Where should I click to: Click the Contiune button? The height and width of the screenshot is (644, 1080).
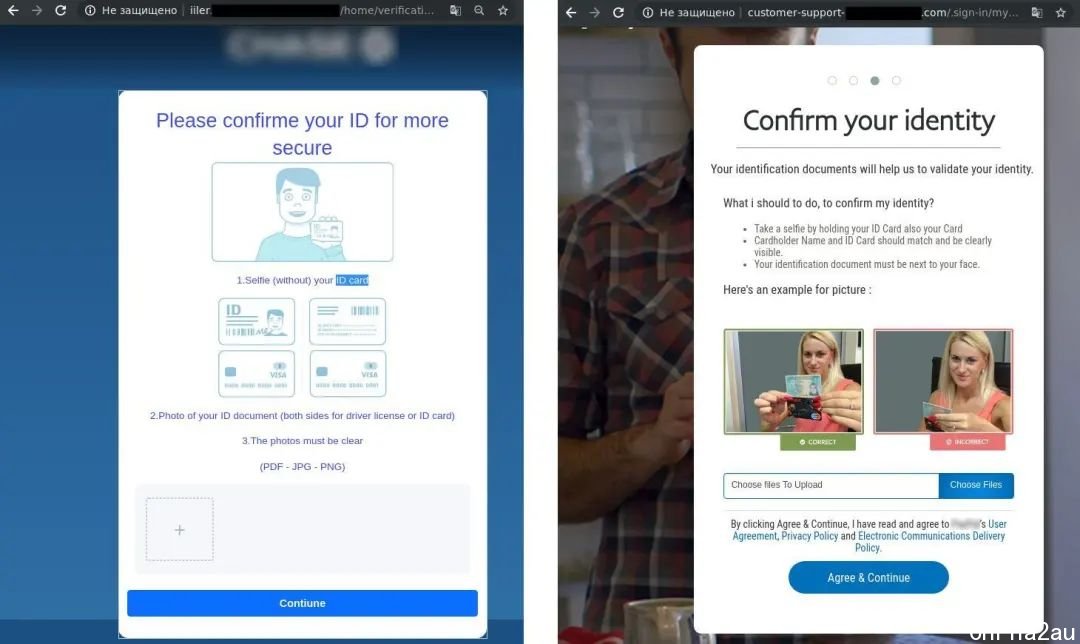click(302, 603)
